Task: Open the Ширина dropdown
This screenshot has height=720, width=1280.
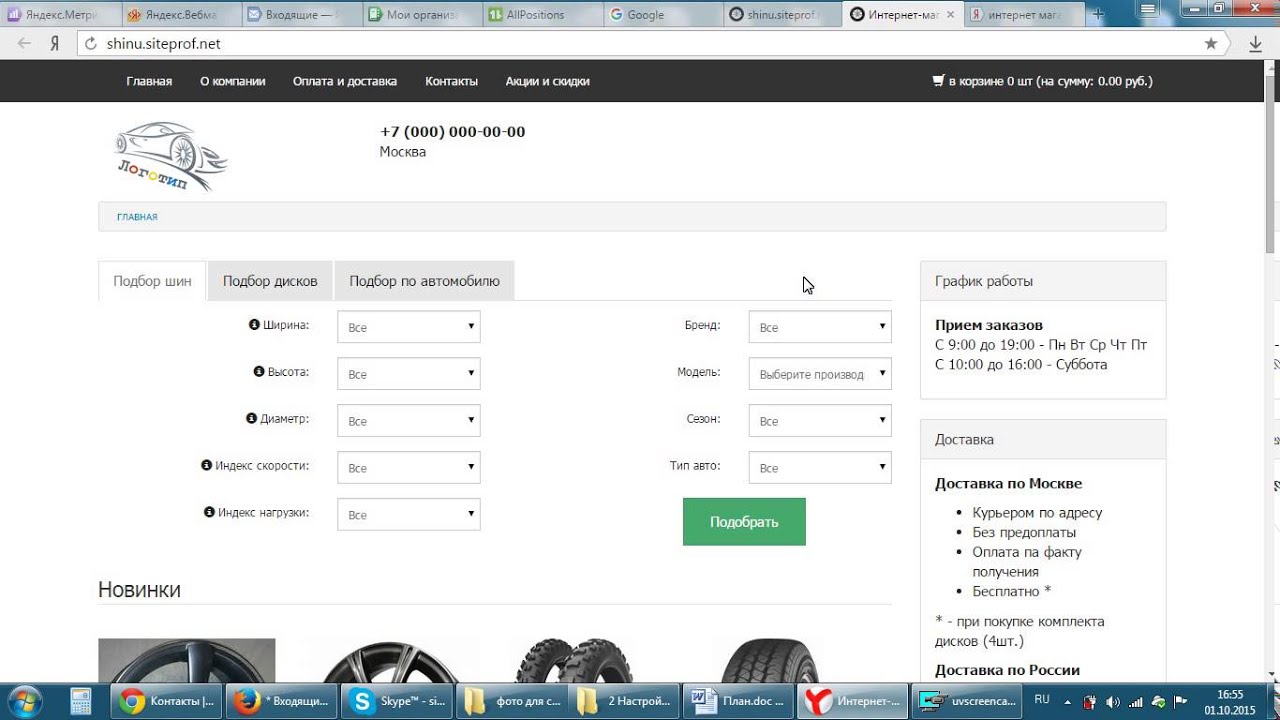Action: click(409, 327)
